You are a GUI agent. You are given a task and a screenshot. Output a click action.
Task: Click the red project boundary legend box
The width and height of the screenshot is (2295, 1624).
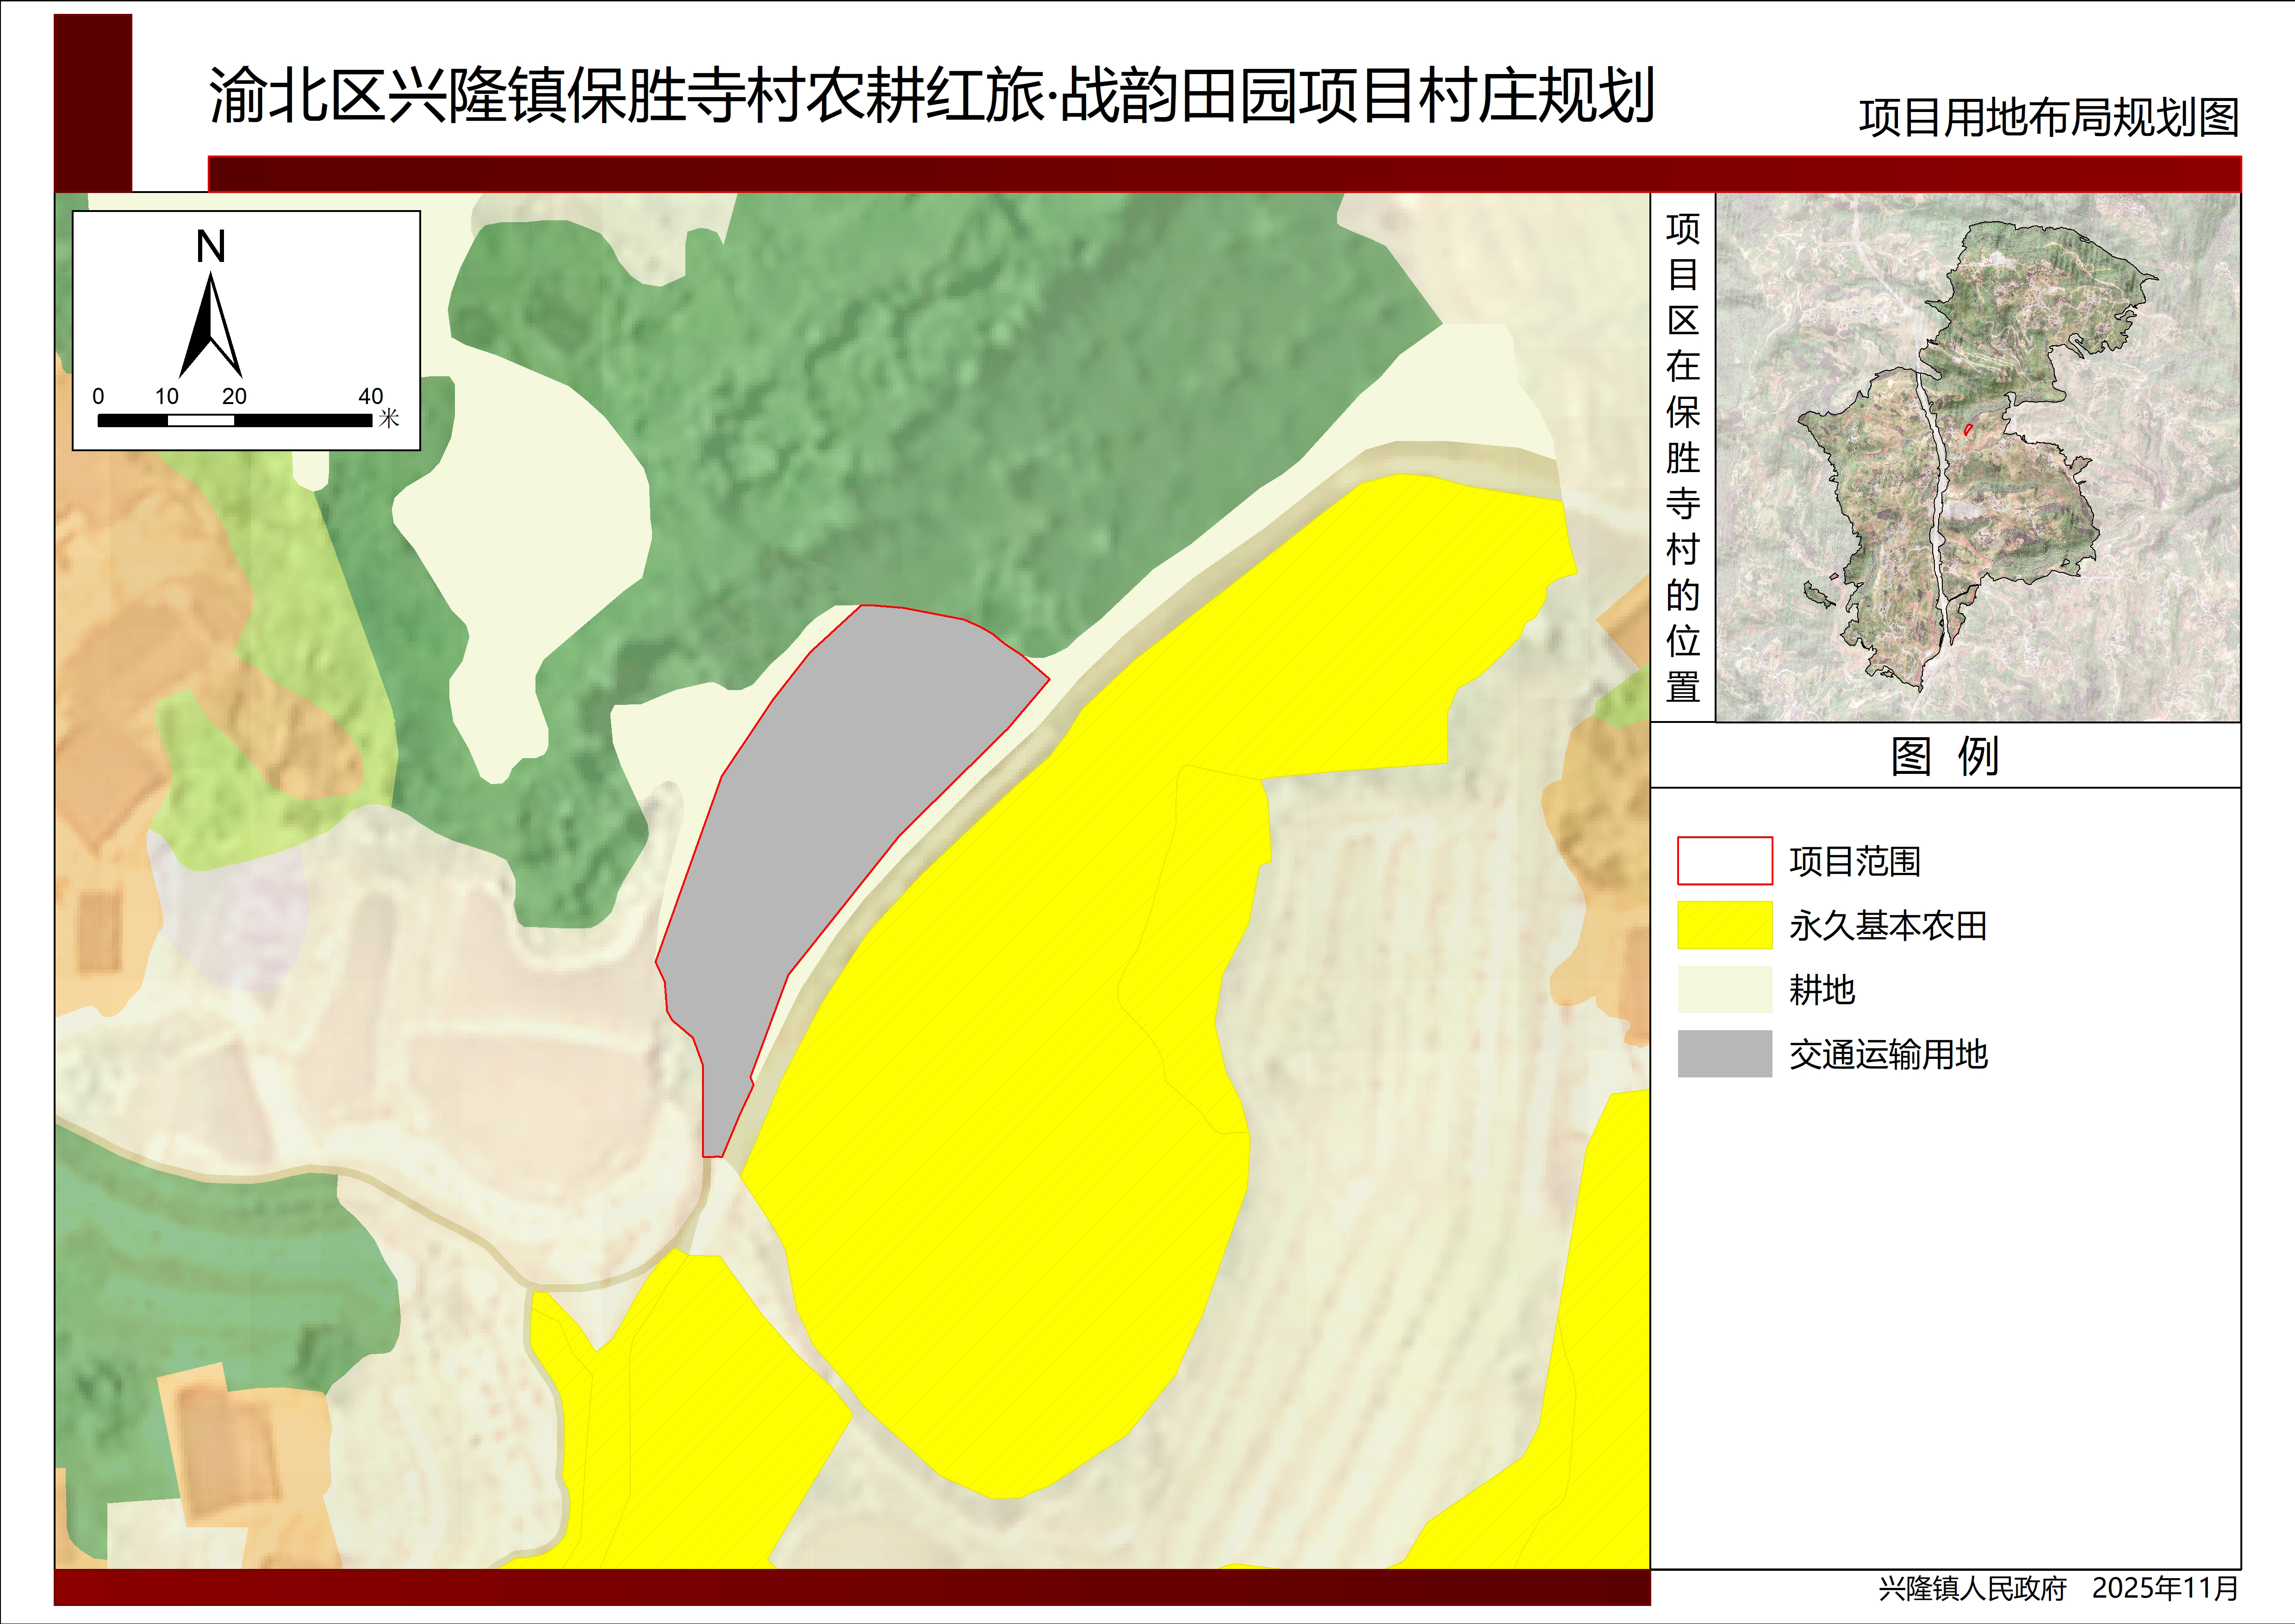coord(1724,861)
